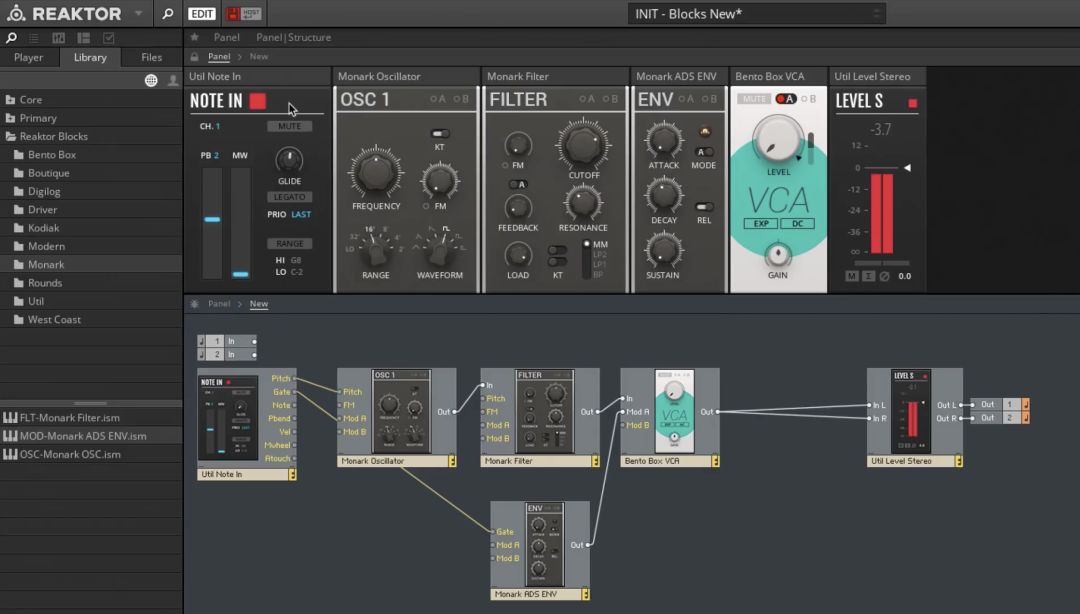
Task: Click the Reaktor logo icon
Action: [x=15, y=13]
